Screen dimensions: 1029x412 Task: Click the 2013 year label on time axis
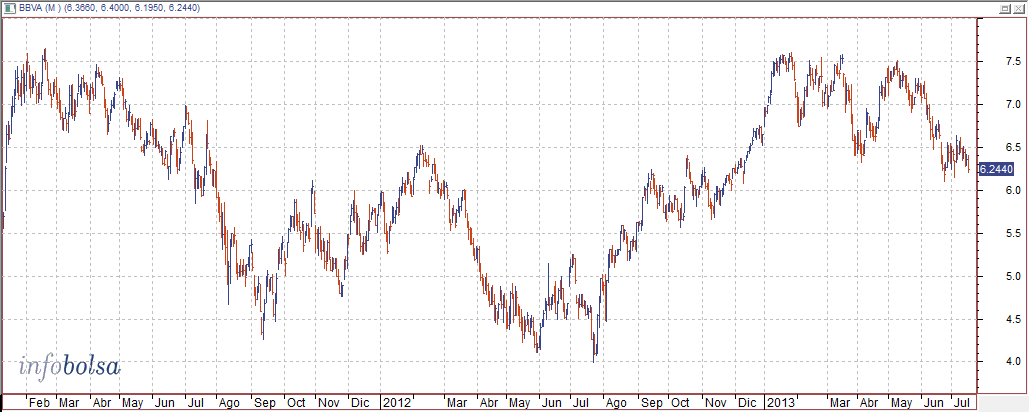(x=781, y=402)
